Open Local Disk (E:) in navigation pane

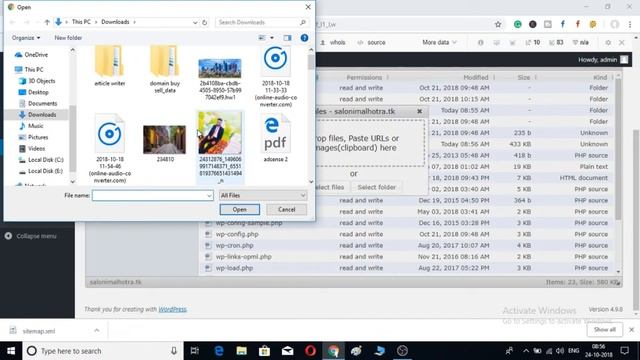coord(41,171)
